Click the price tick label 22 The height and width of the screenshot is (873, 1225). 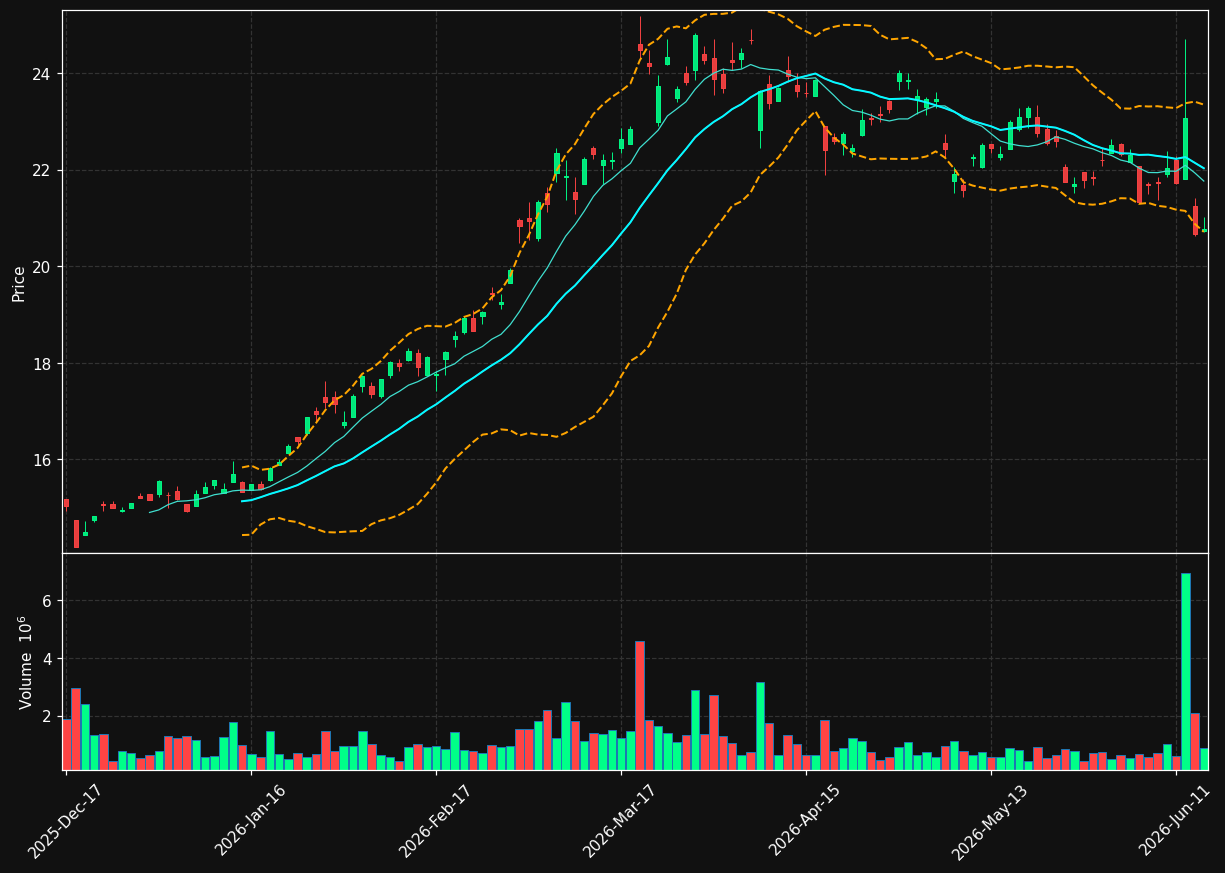click(x=43, y=171)
